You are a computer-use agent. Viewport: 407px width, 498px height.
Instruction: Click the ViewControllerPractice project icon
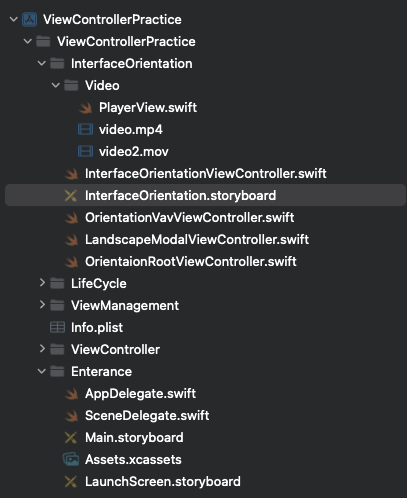(29, 19)
